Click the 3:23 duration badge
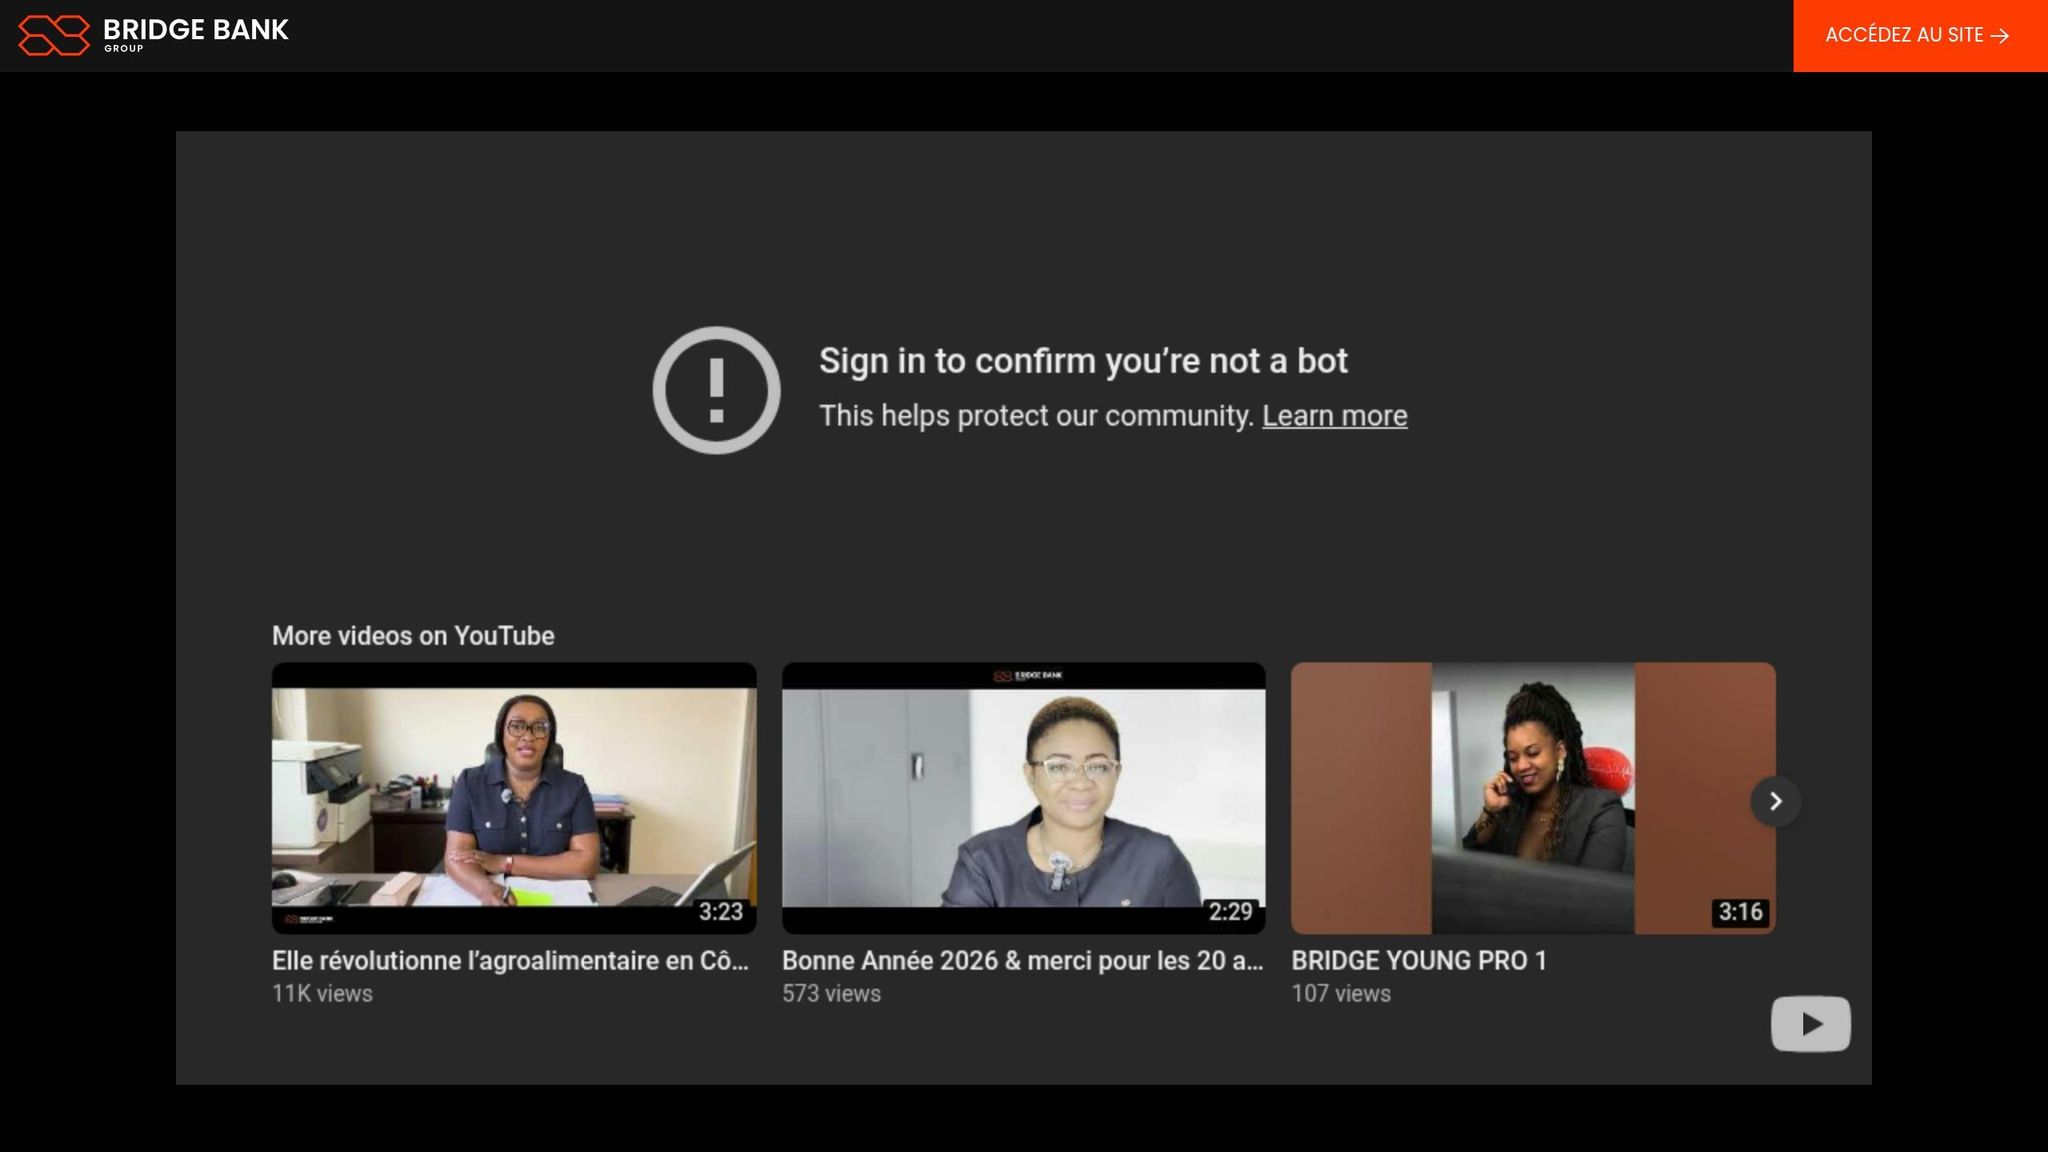The width and height of the screenshot is (2048, 1152). point(720,912)
